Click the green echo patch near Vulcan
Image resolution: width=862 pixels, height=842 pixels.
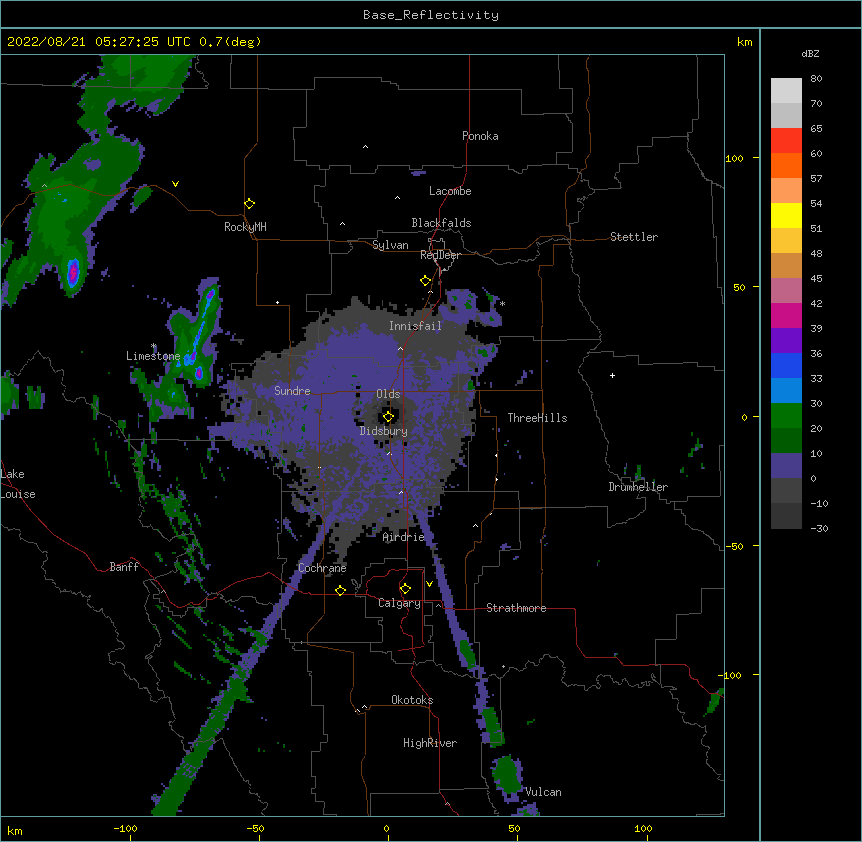(507, 774)
